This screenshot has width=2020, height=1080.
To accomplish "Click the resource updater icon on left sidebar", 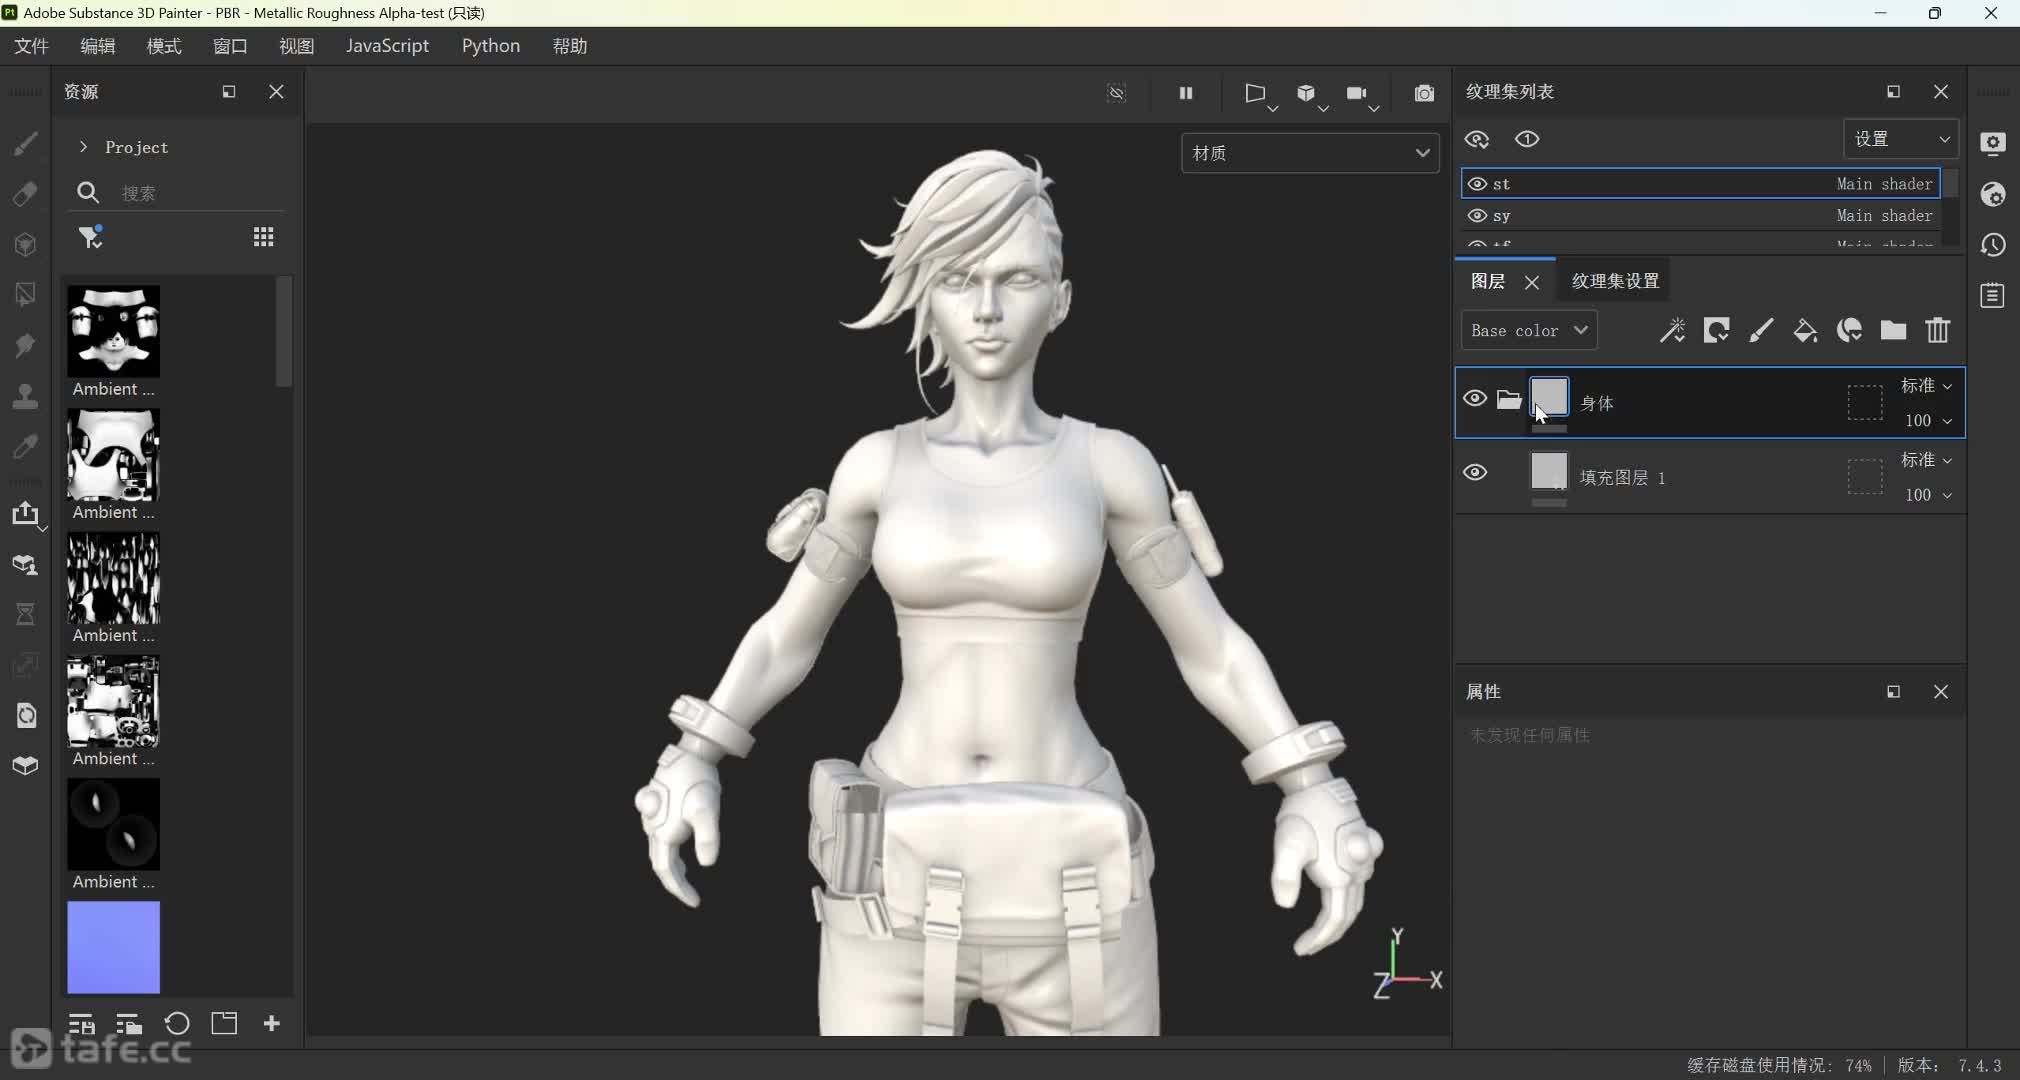I will (x=25, y=715).
